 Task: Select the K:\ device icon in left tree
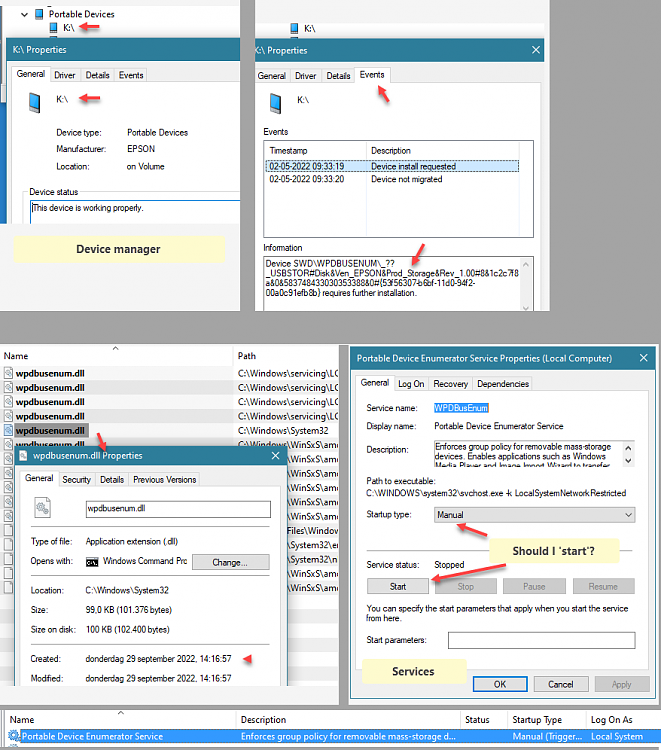(54, 28)
